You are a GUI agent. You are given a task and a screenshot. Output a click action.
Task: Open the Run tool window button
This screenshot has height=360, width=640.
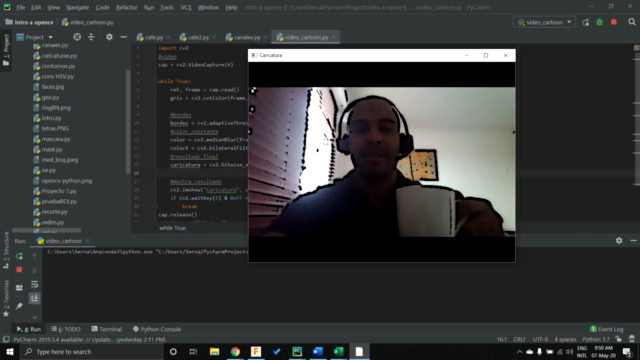coord(29,329)
